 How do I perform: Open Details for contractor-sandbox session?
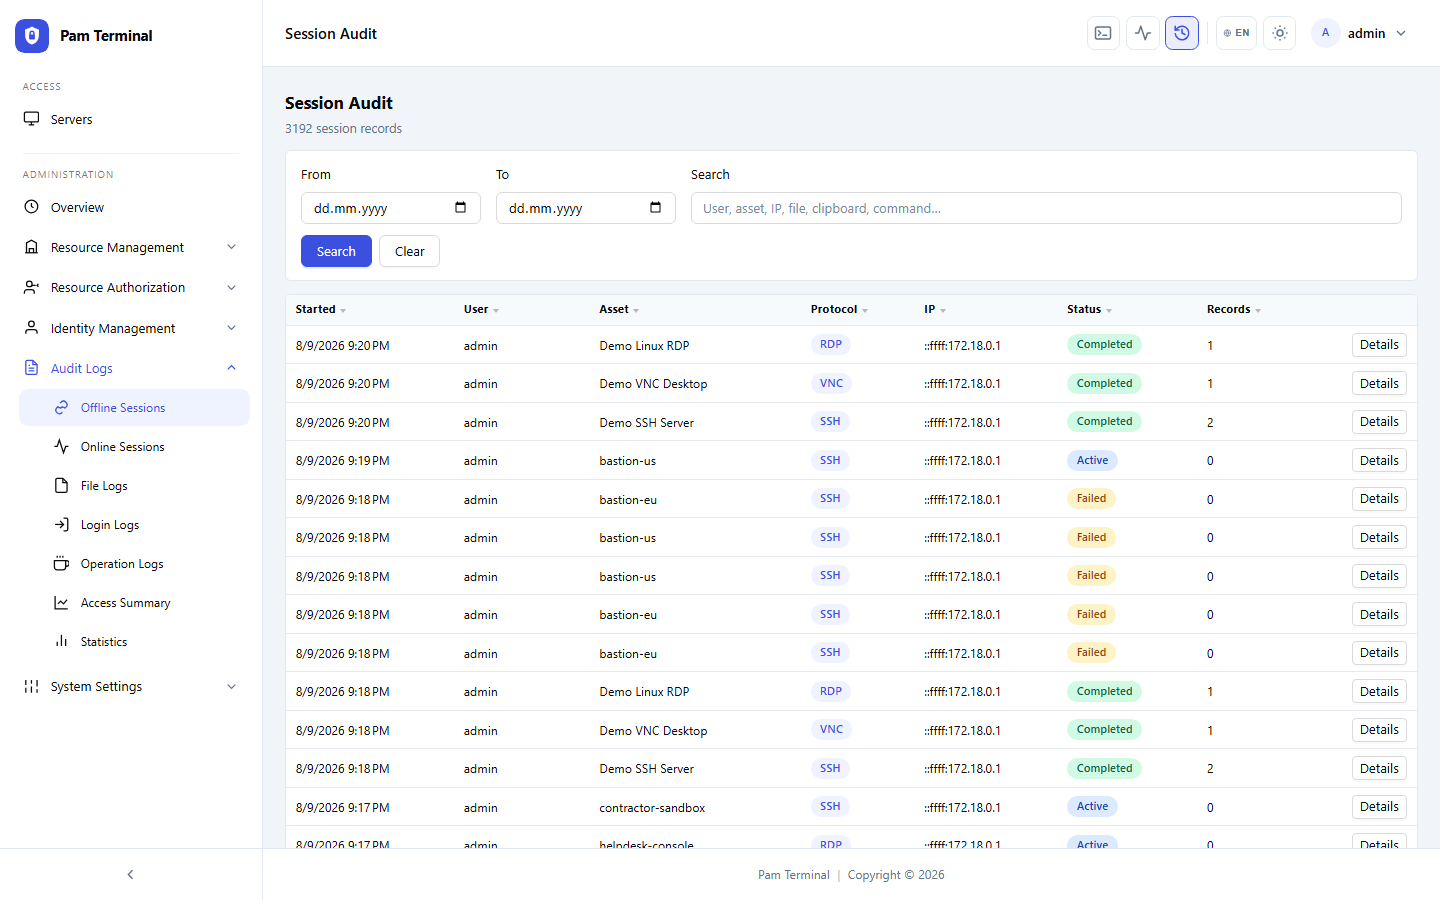1379,807
